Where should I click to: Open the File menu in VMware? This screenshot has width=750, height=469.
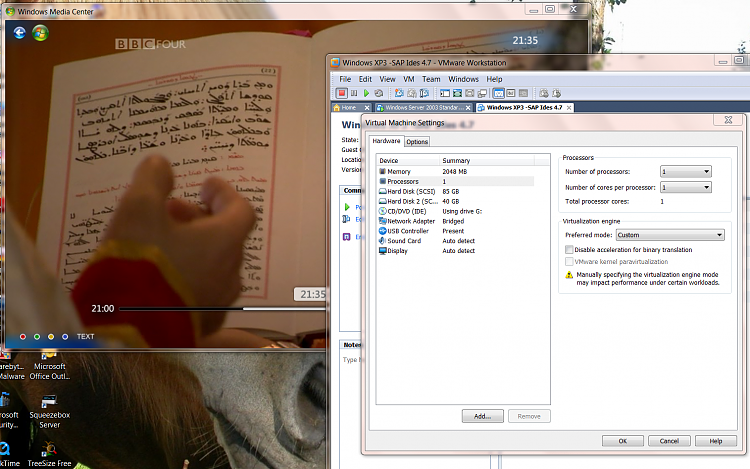coord(345,79)
